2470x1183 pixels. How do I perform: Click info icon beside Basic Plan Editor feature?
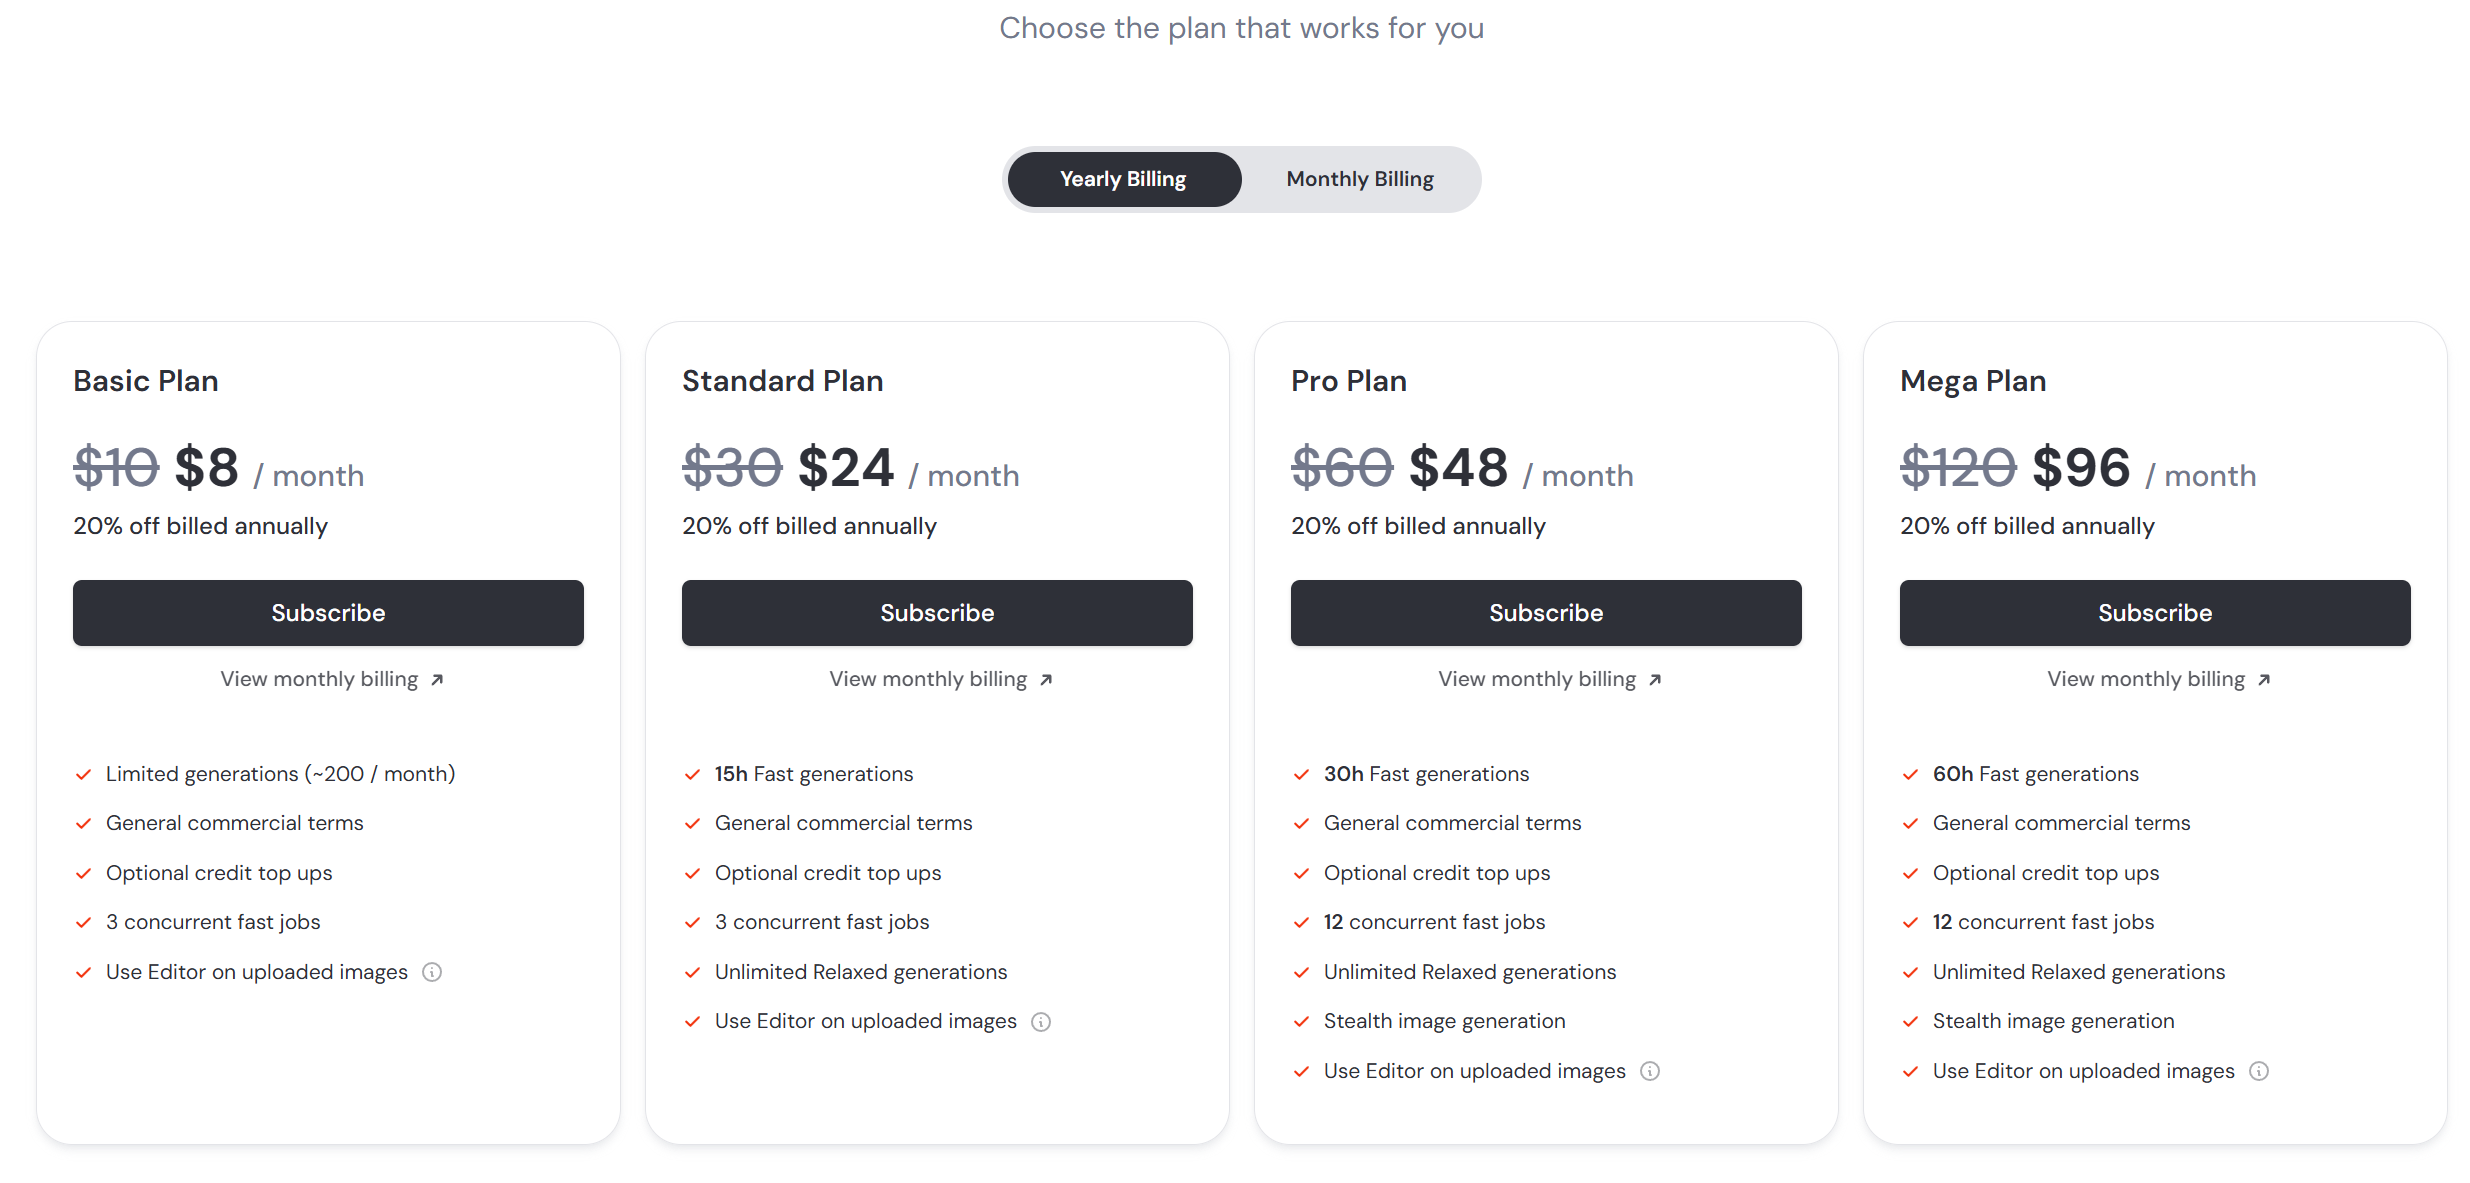[x=432, y=972]
